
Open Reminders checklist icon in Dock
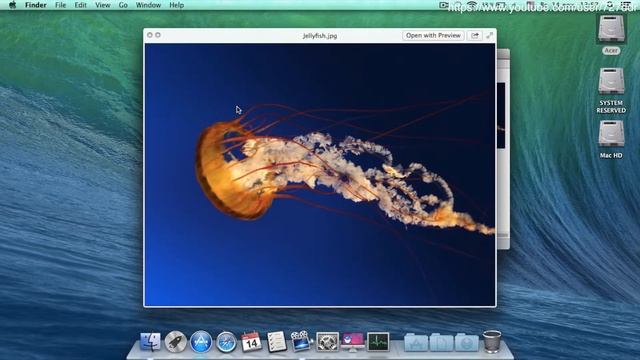[x=276, y=342]
